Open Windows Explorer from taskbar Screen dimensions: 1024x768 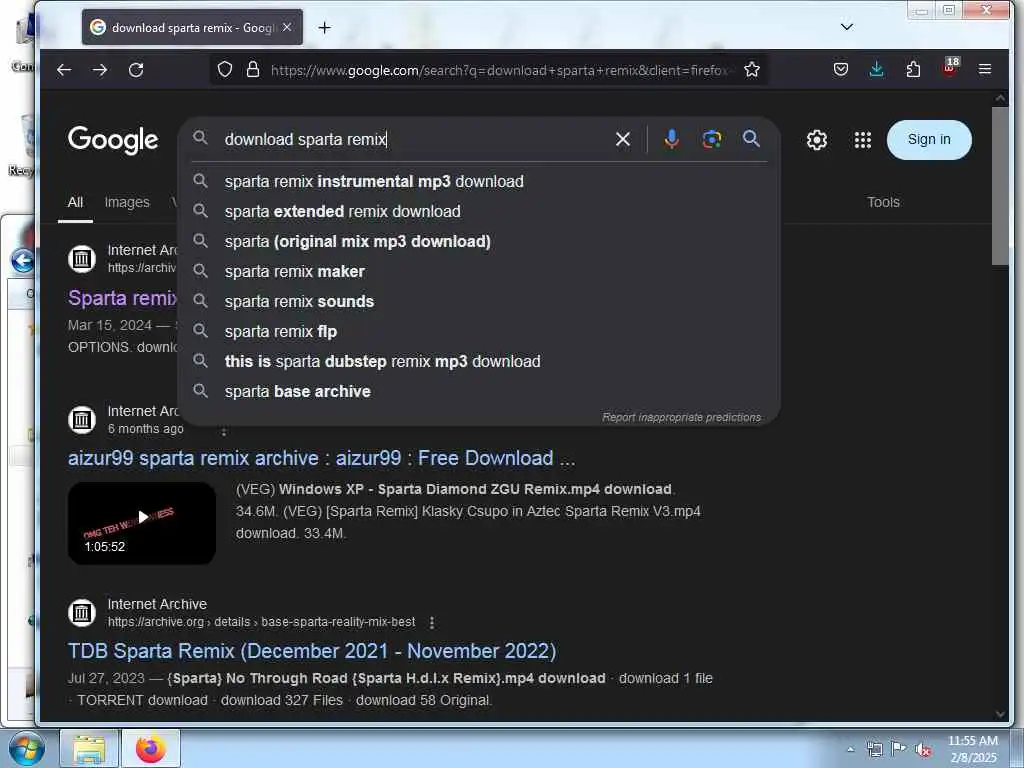coord(89,748)
